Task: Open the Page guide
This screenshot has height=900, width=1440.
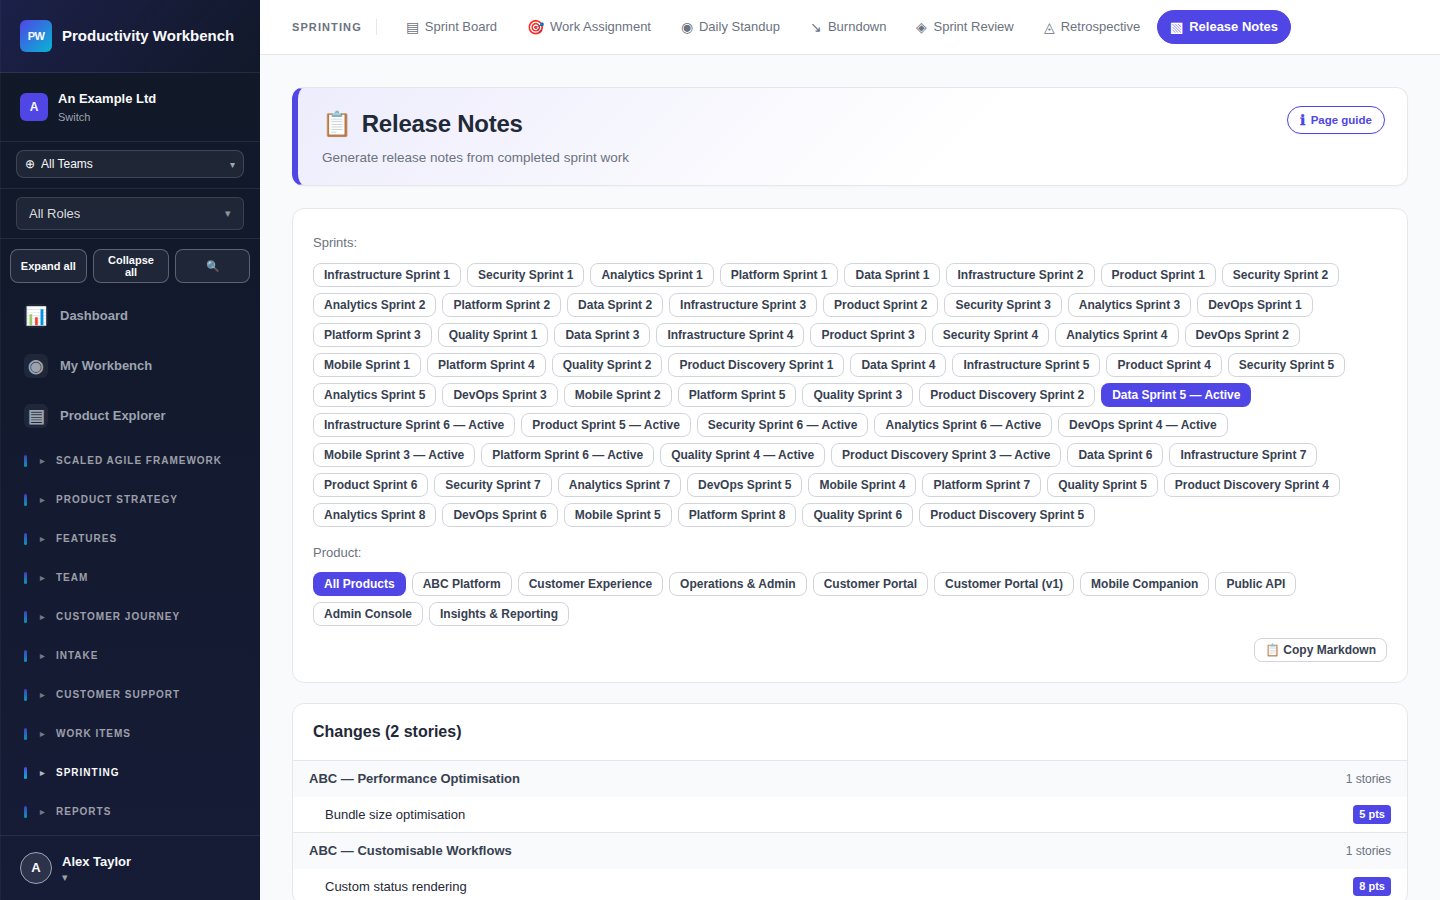Action: 1336,120
